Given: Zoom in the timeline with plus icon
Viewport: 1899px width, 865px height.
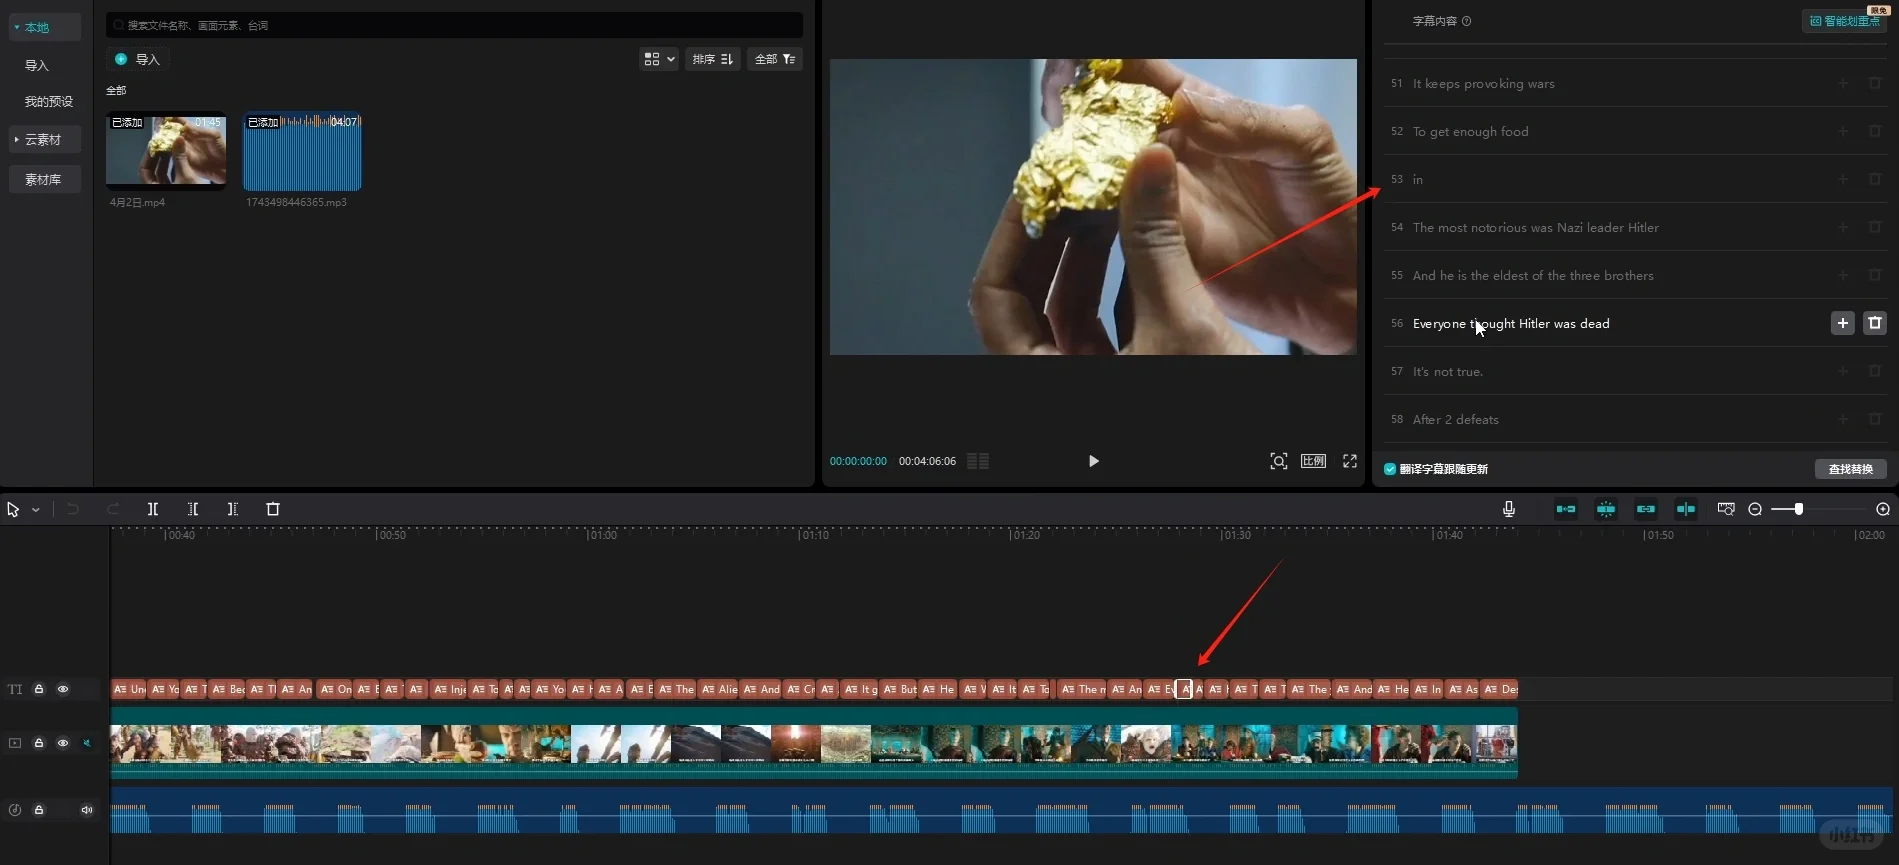Looking at the screenshot, I should pyautogui.click(x=1883, y=509).
